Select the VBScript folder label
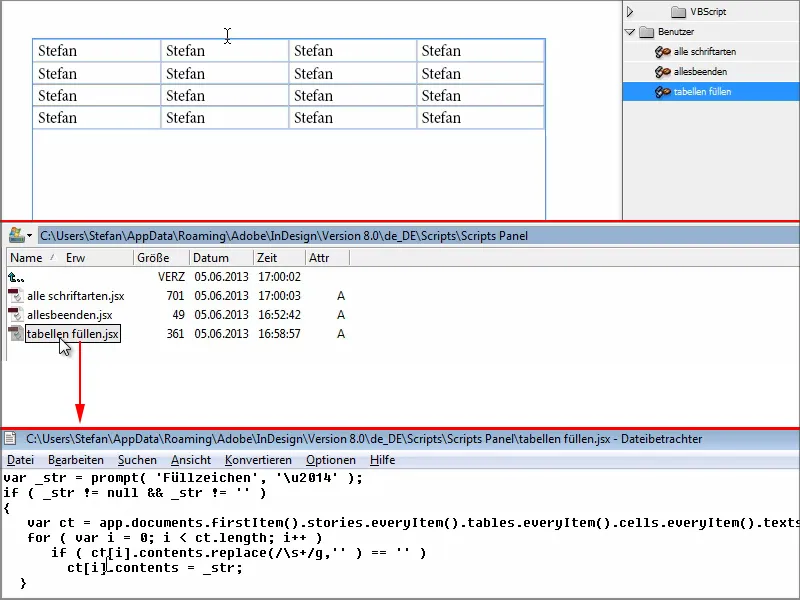Viewport: 800px width, 600px height. point(708,11)
